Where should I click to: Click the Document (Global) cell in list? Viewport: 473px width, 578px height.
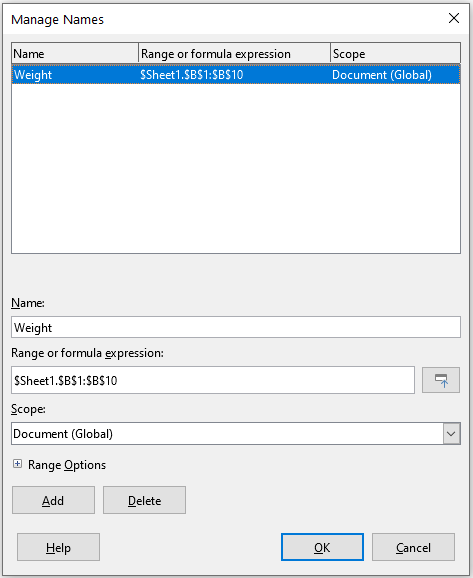(x=382, y=75)
